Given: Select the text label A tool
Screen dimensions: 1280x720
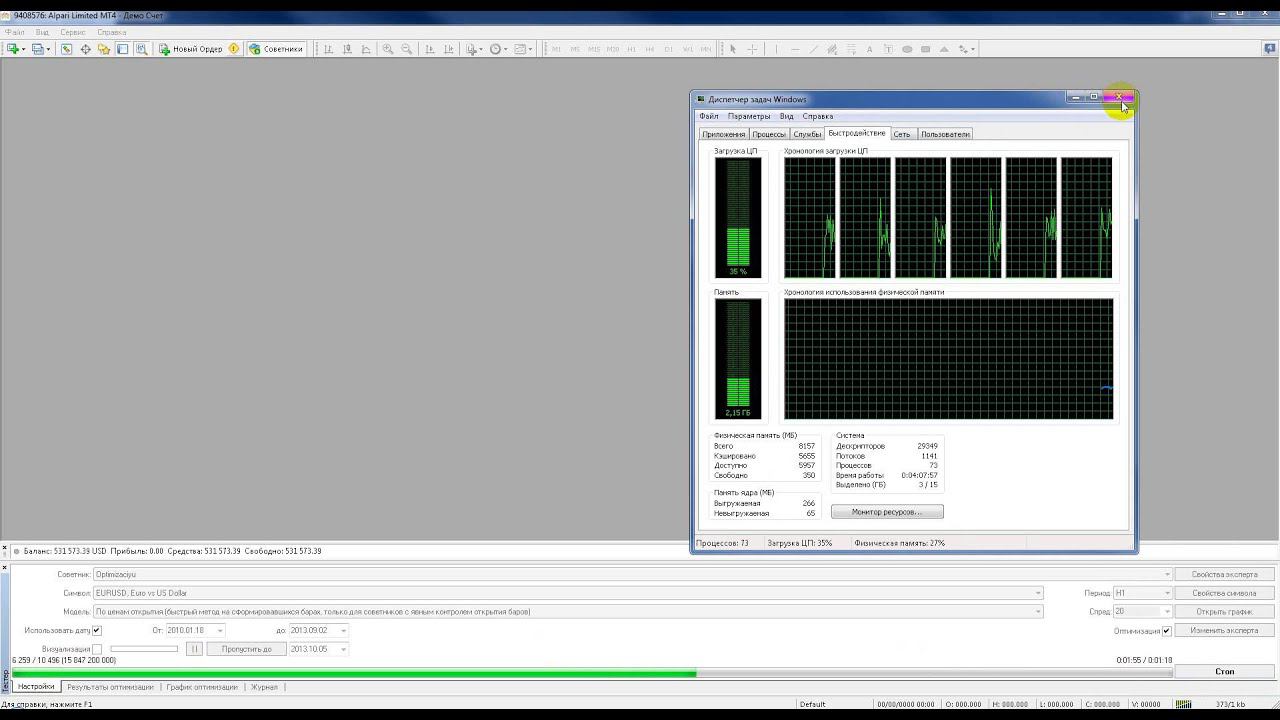Looking at the screenshot, I should tap(869, 49).
